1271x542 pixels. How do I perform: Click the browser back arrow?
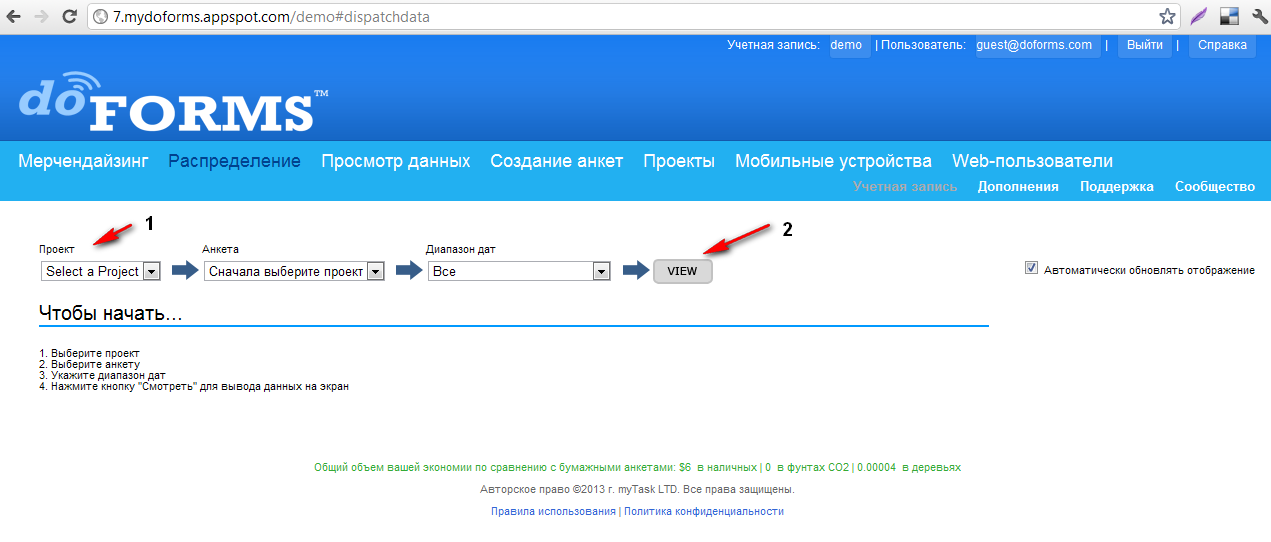pyautogui.click(x=15, y=17)
